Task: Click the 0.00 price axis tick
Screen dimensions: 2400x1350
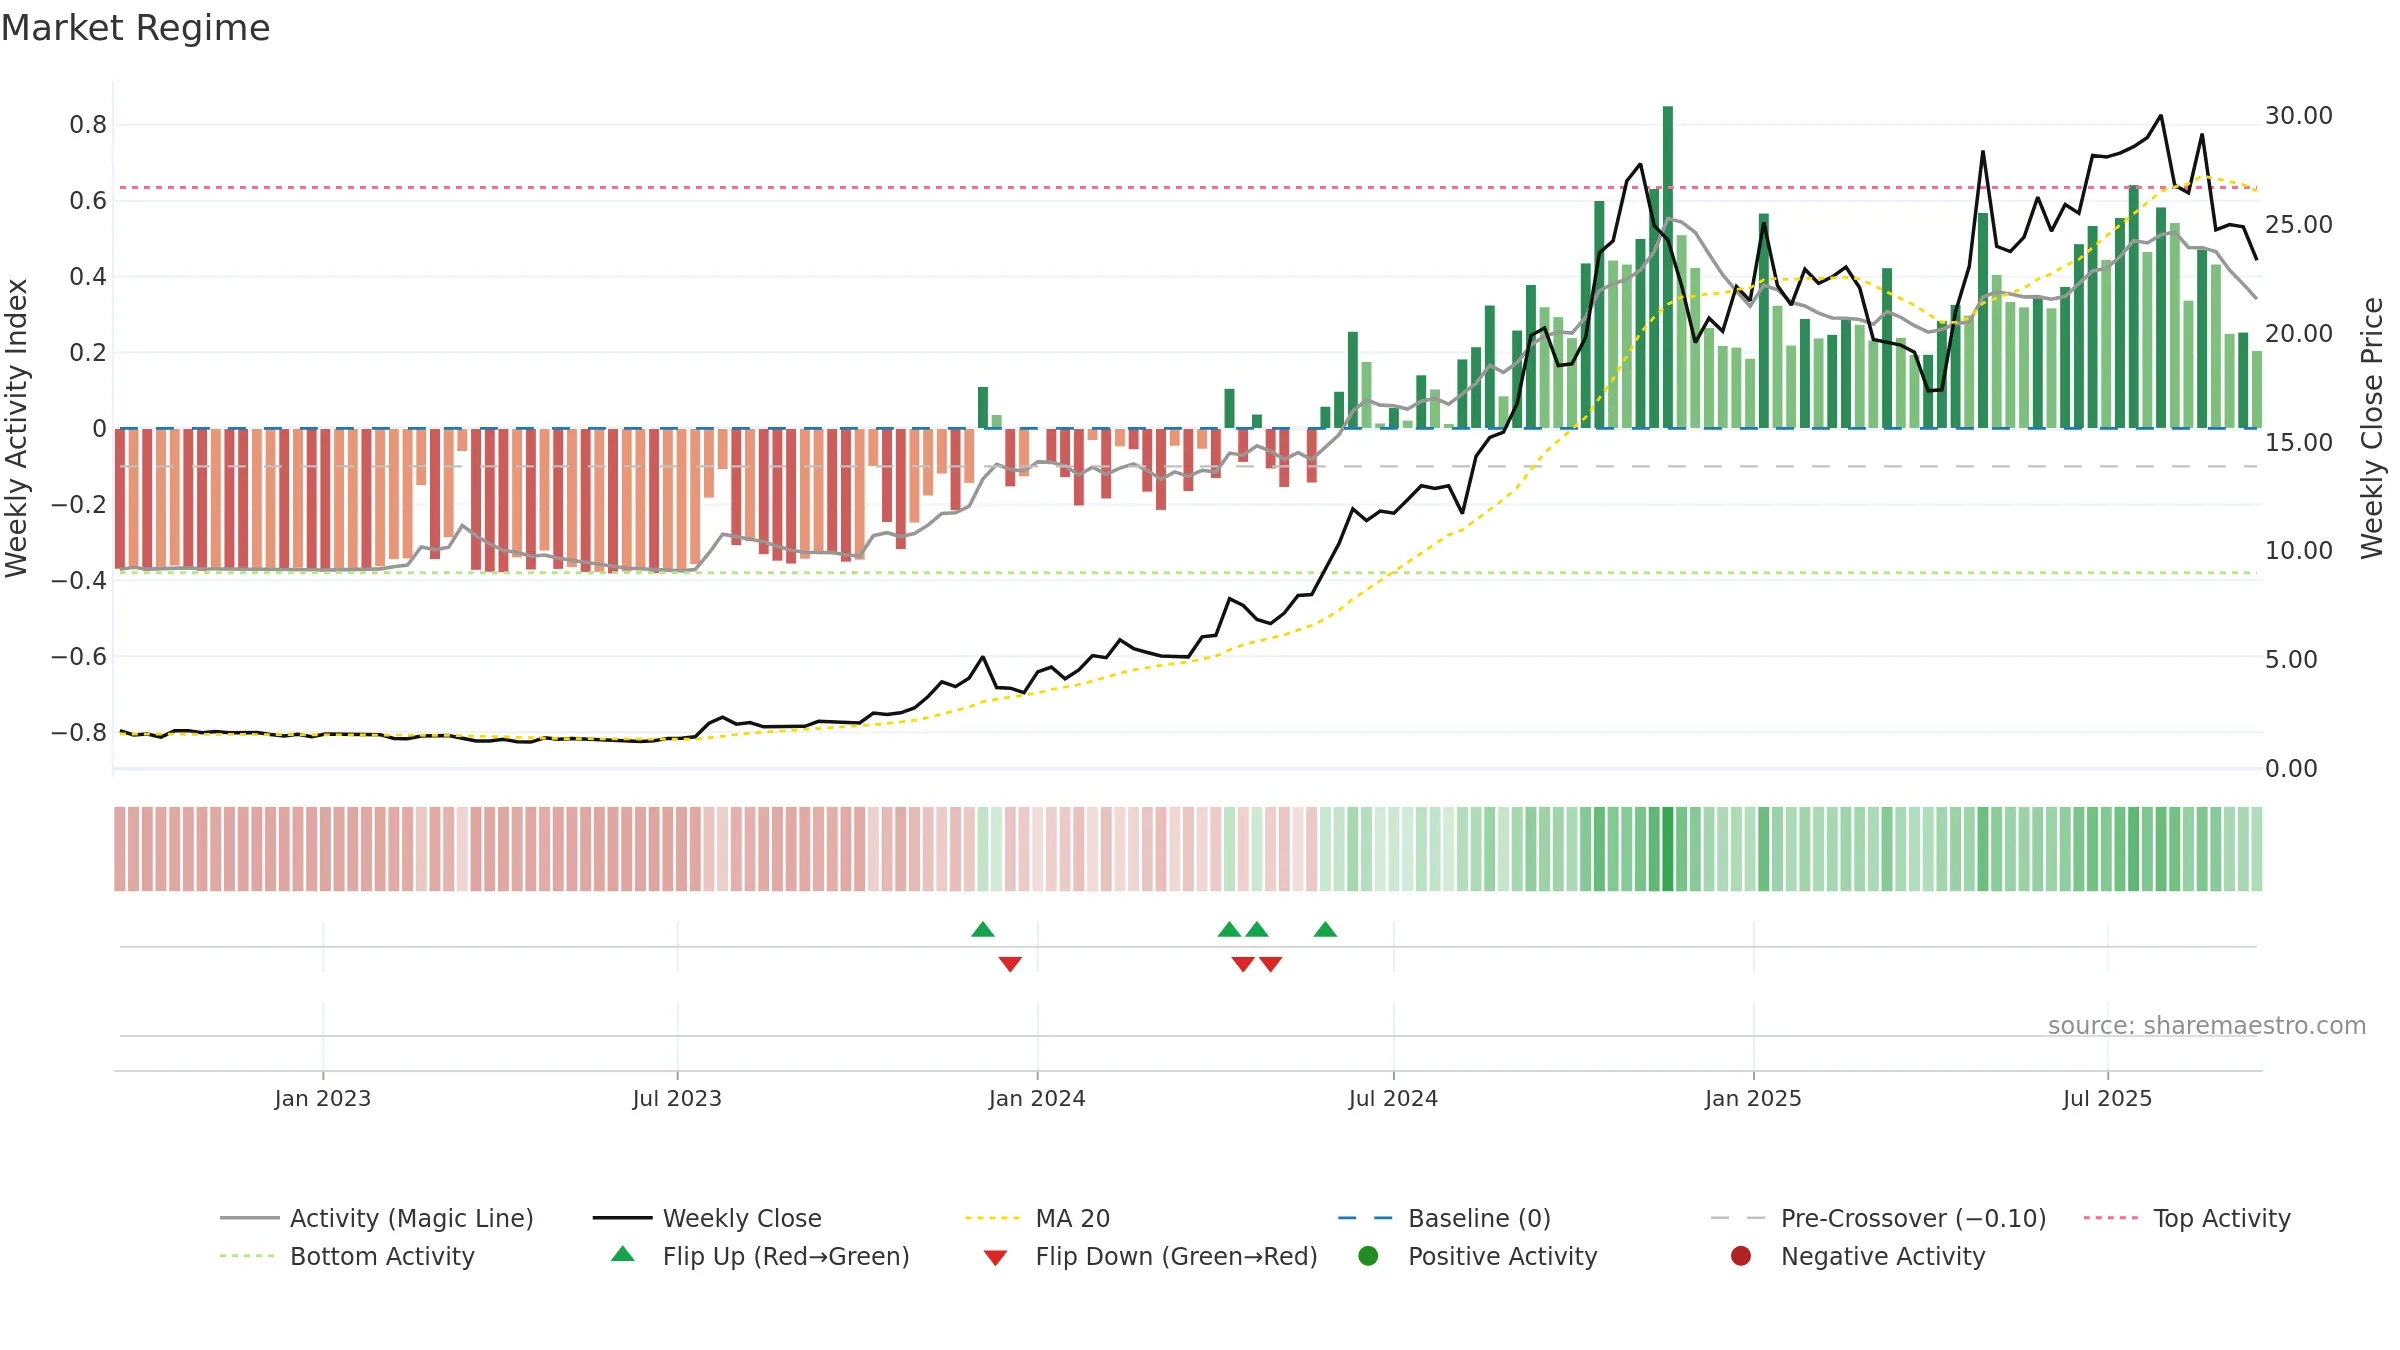Action: 2291,769
